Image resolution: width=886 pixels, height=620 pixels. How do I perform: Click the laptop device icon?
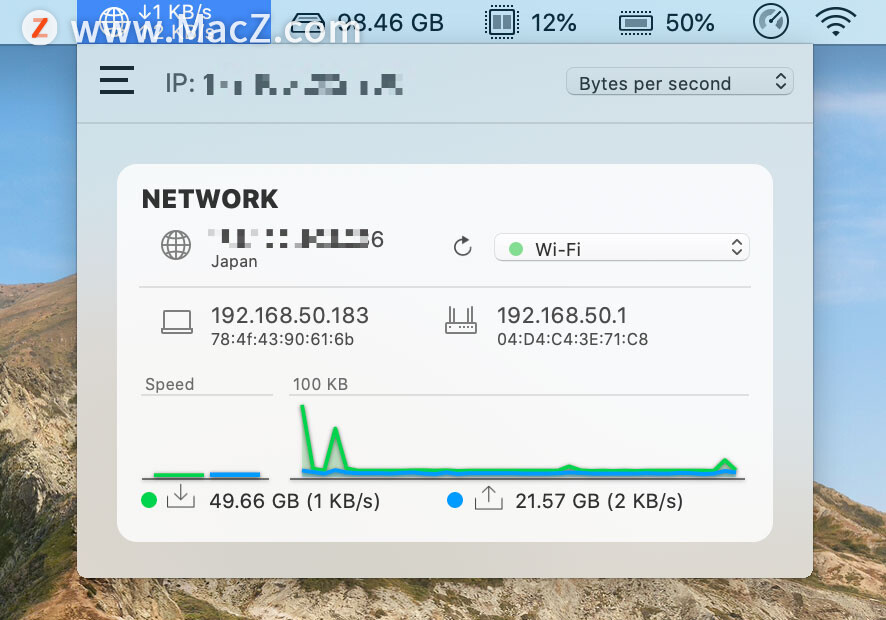(177, 322)
